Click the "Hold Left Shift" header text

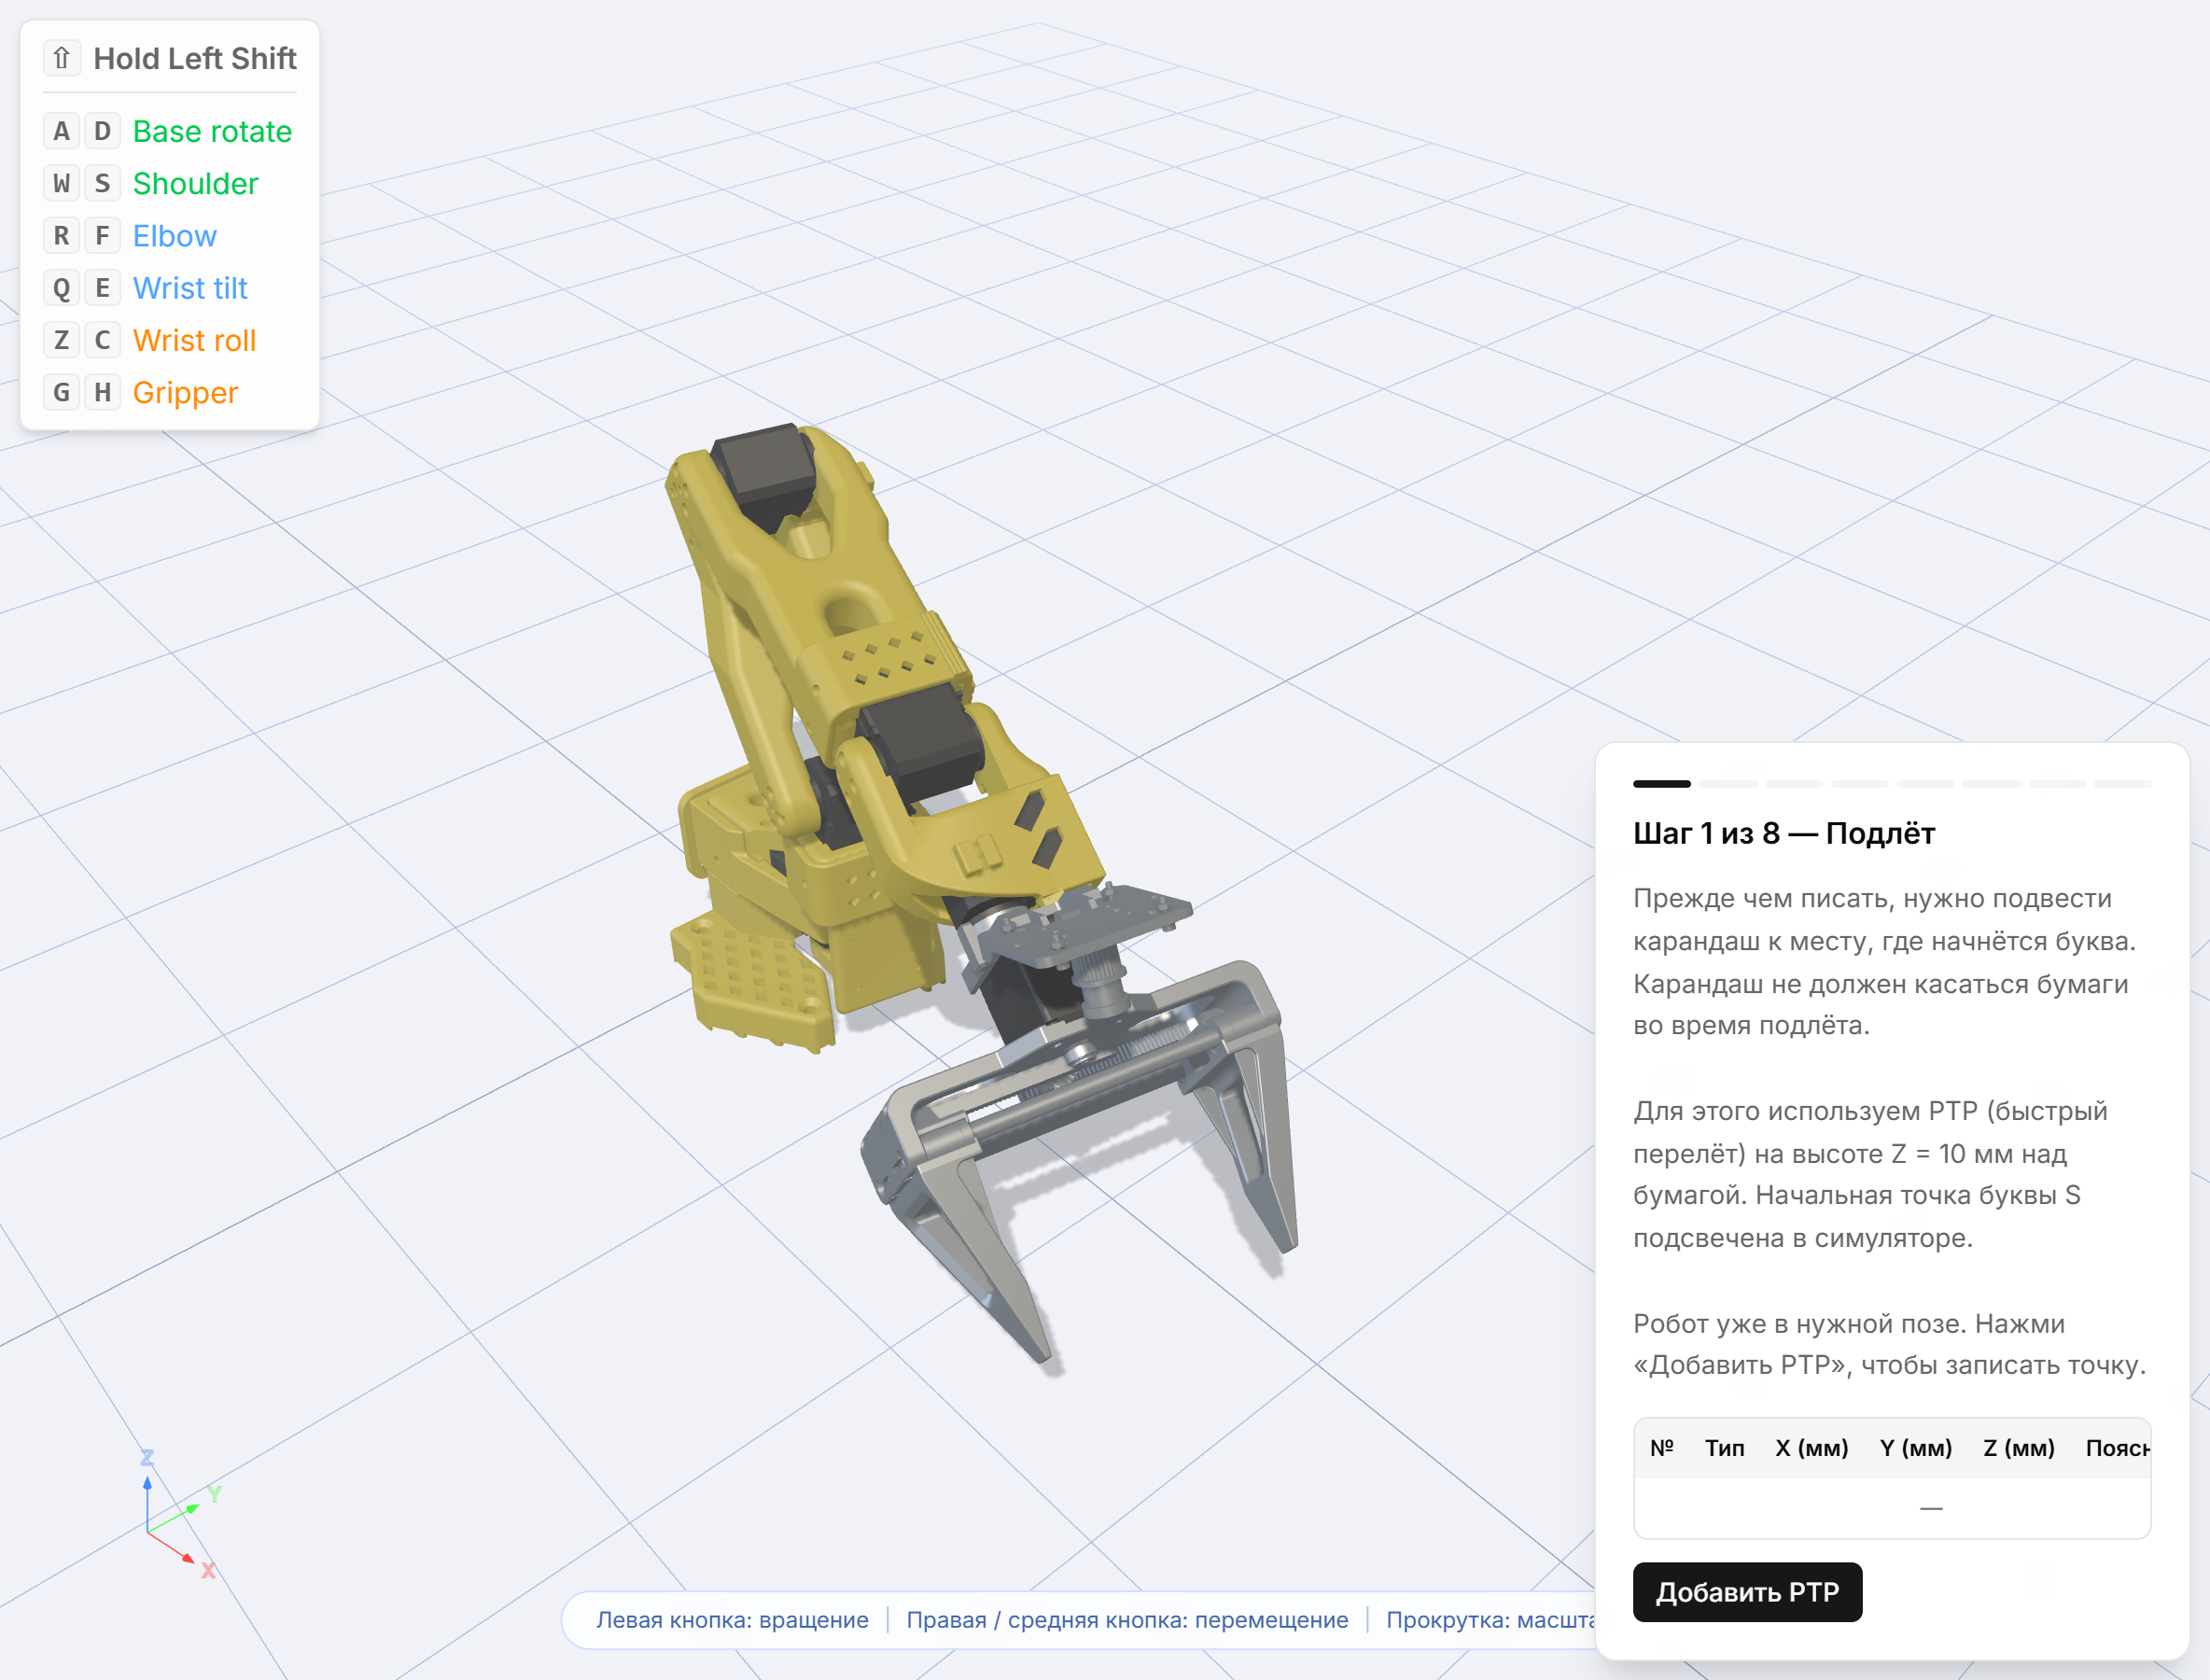[x=195, y=58]
